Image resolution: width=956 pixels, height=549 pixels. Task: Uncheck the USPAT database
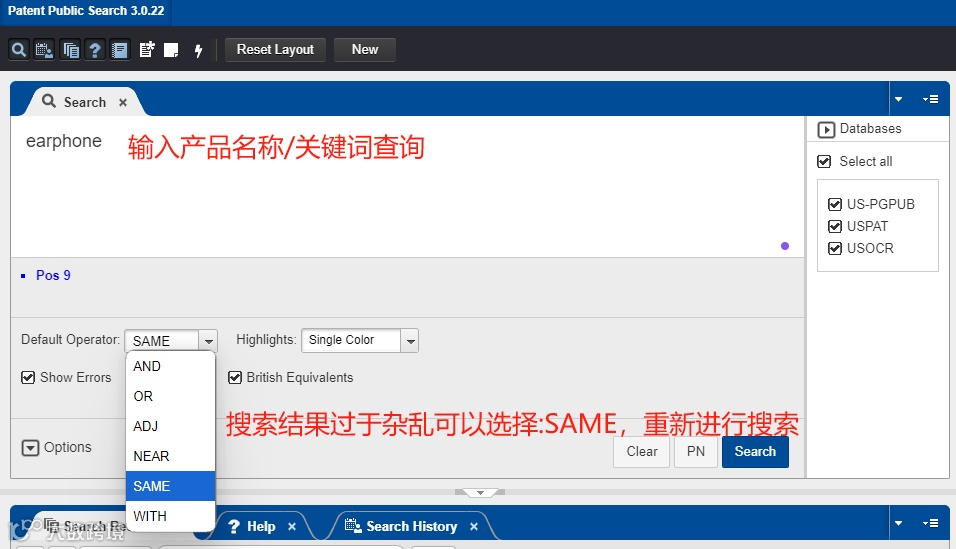[x=835, y=226]
